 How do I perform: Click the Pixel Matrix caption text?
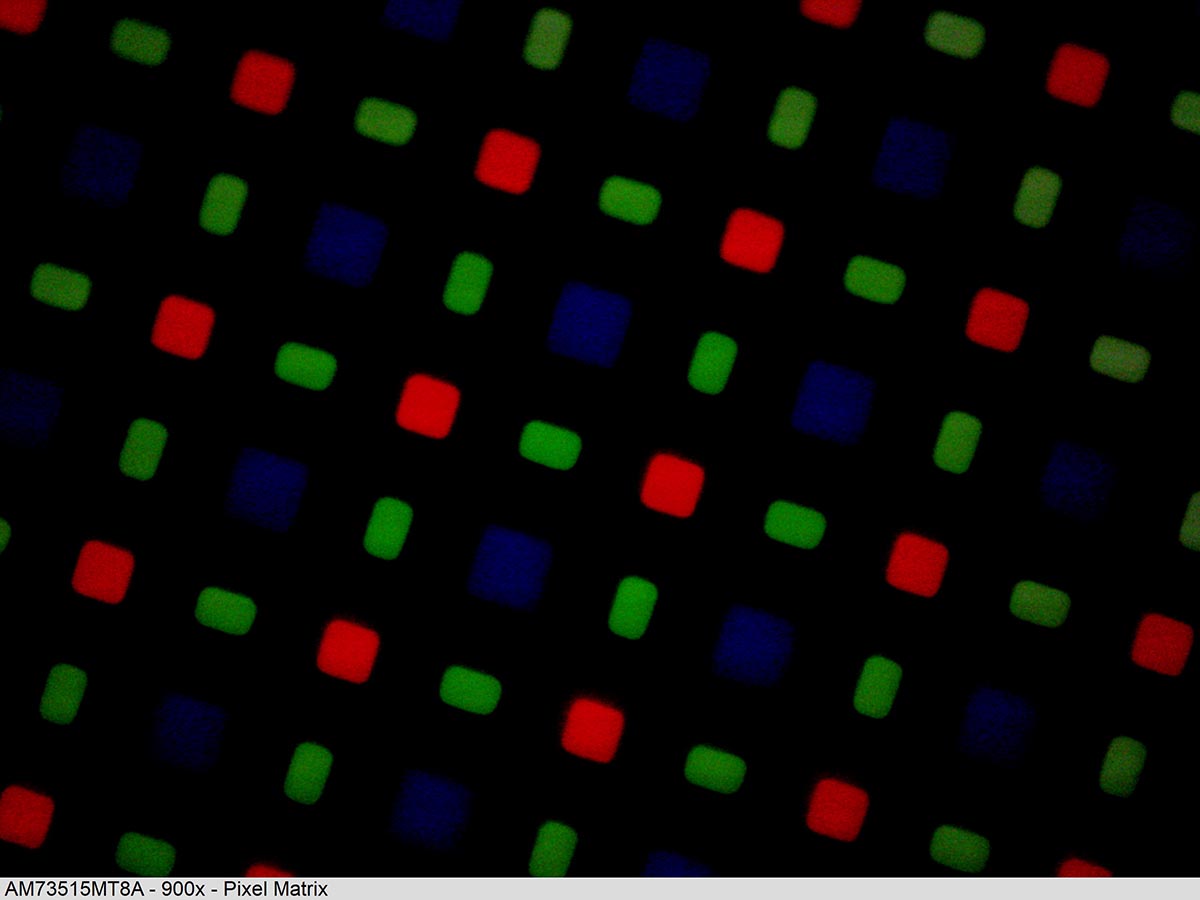275,889
